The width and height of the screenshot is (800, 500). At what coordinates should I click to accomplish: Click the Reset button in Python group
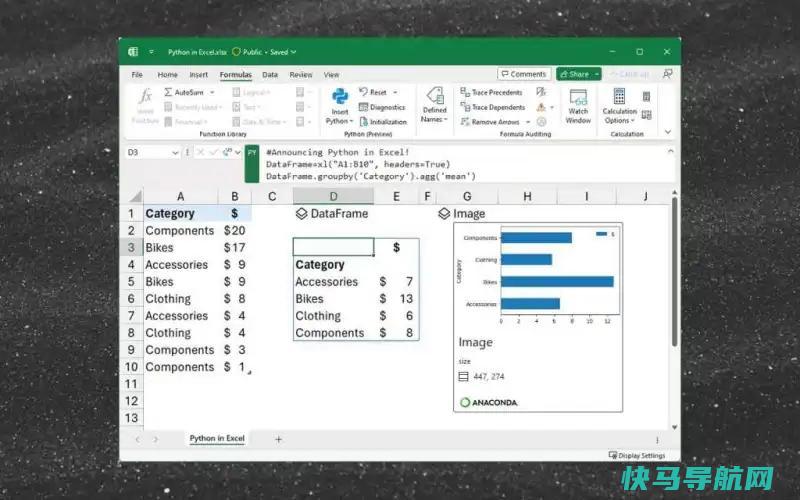373,92
